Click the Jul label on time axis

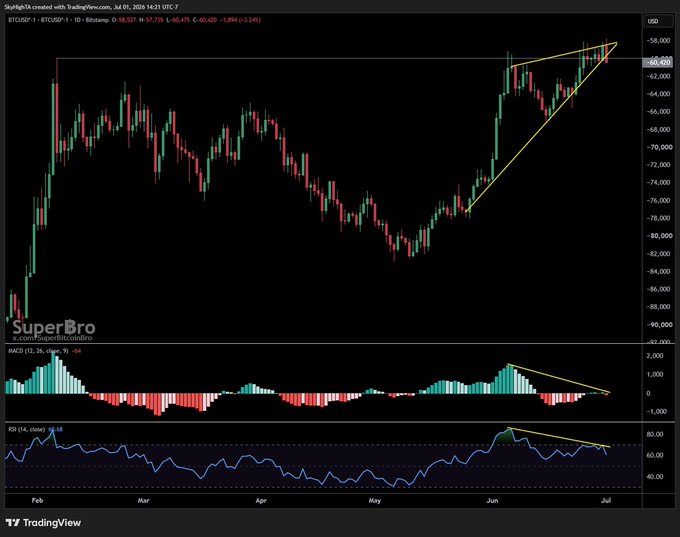(x=606, y=501)
